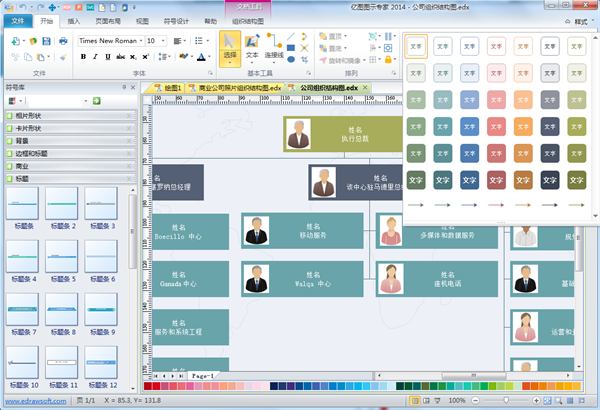Toggle normal view mode in status bar
This screenshot has height=410, width=600.
415,400
